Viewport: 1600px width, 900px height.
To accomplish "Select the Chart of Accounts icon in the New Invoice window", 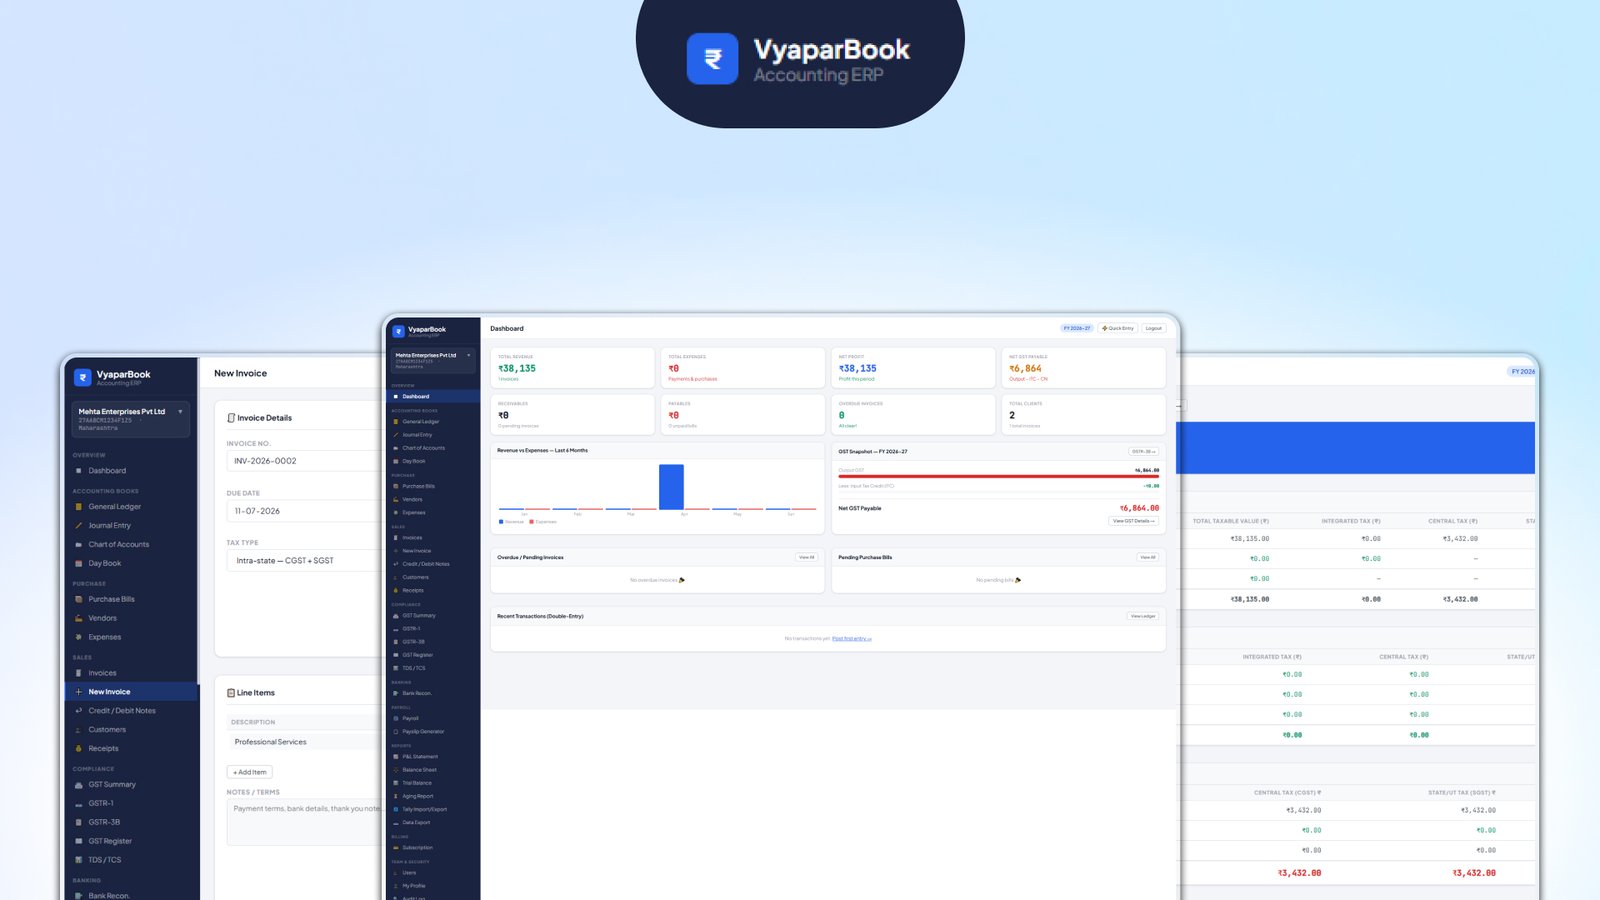I will click(x=79, y=545).
